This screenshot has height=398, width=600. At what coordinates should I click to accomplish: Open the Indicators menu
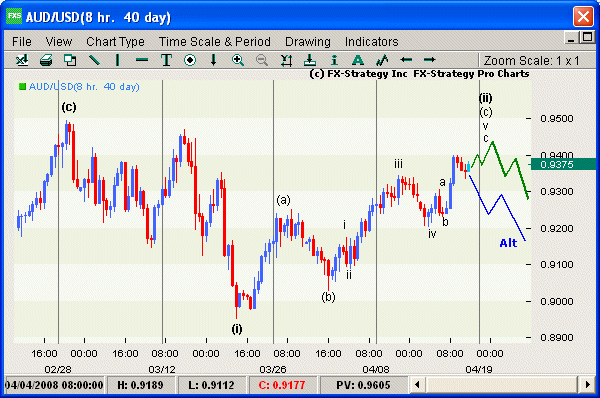click(x=372, y=41)
